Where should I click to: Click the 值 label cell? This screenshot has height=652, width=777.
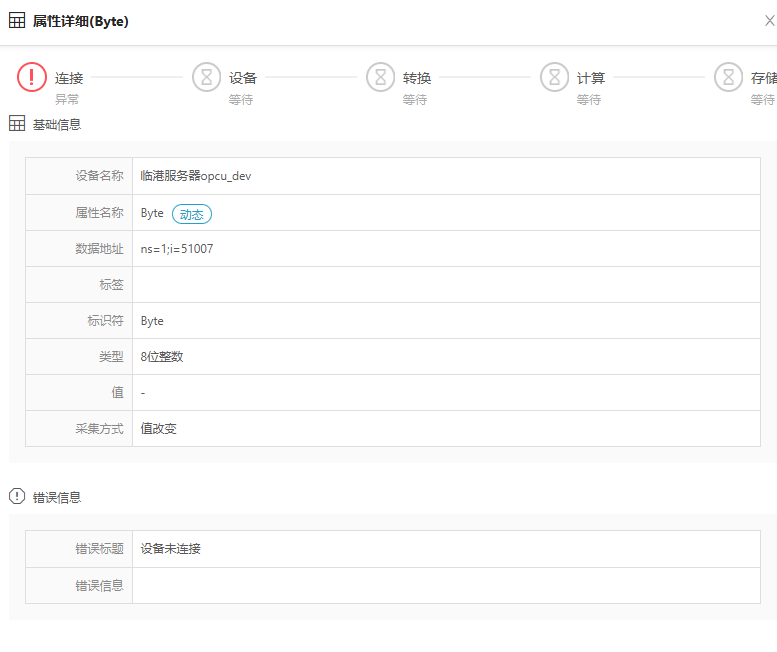(x=79, y=392)
